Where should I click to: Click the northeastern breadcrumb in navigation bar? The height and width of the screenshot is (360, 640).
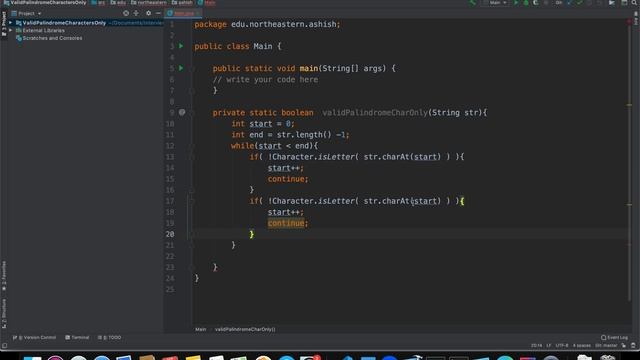pos(149,2)
